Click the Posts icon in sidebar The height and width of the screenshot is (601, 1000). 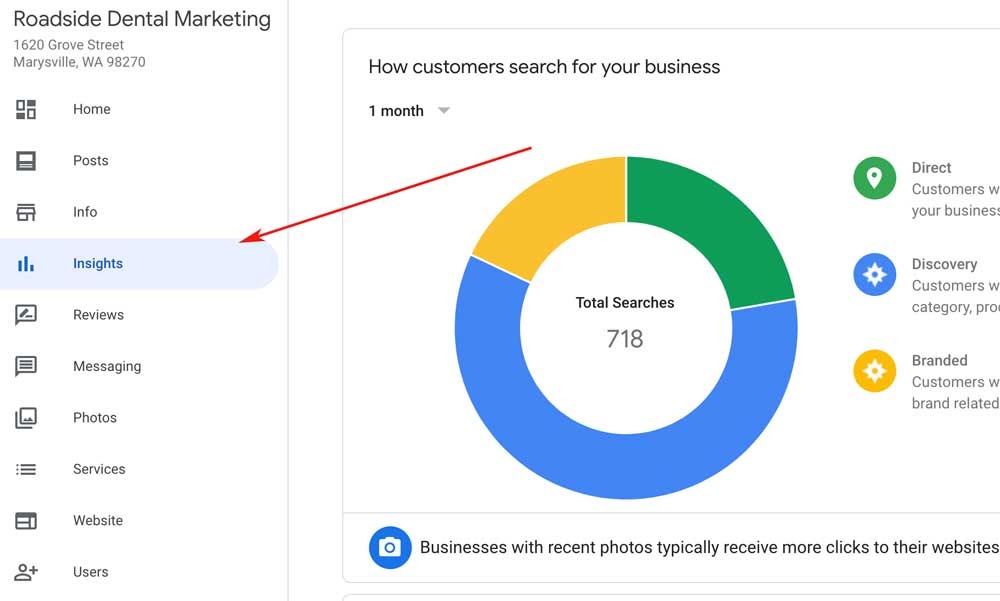pos(26,161)
